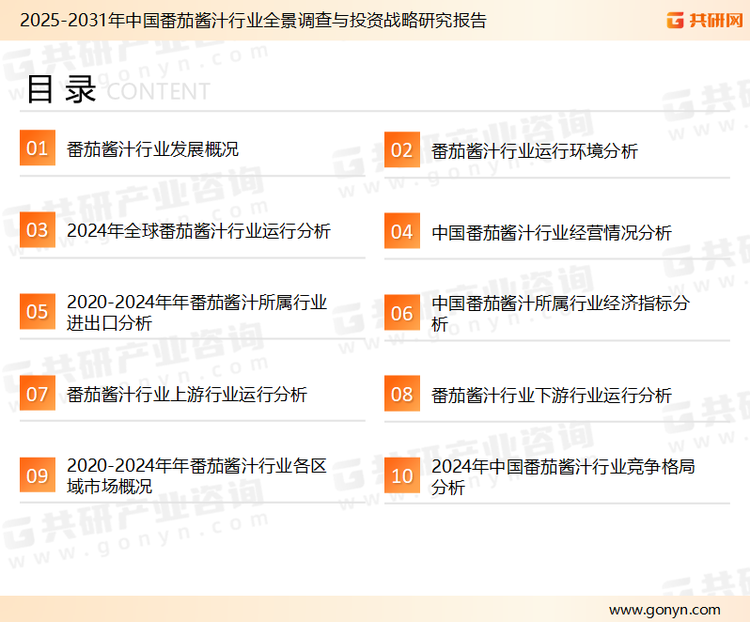Screen dimensions: 750x622
Task: Open chapter 番茄酱汁行业运行环境分析
Action: click(x=534, y=151)
